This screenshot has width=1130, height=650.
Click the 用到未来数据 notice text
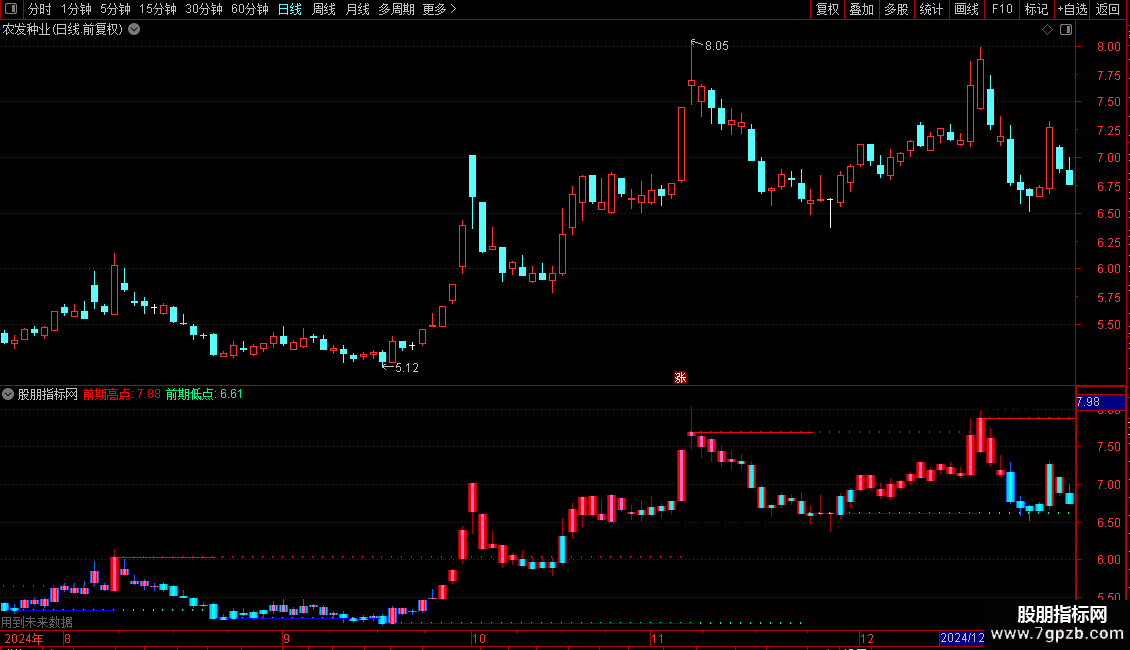pos(37,622)
